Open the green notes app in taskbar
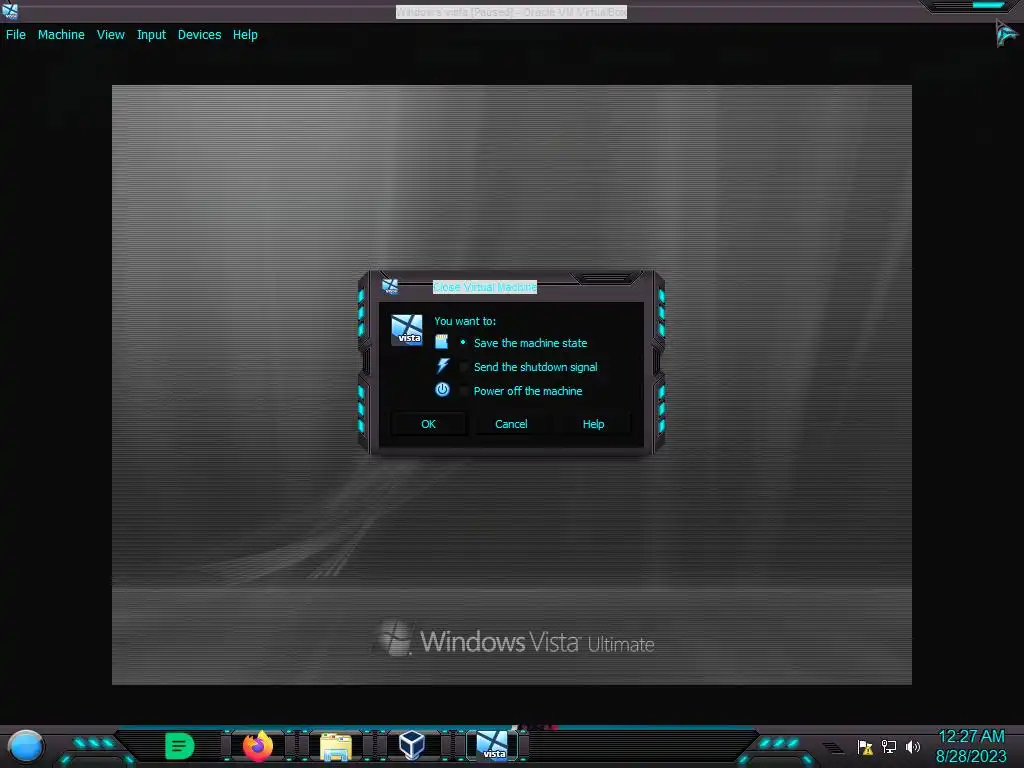The image size is (1024, 768). click(180, 746)
